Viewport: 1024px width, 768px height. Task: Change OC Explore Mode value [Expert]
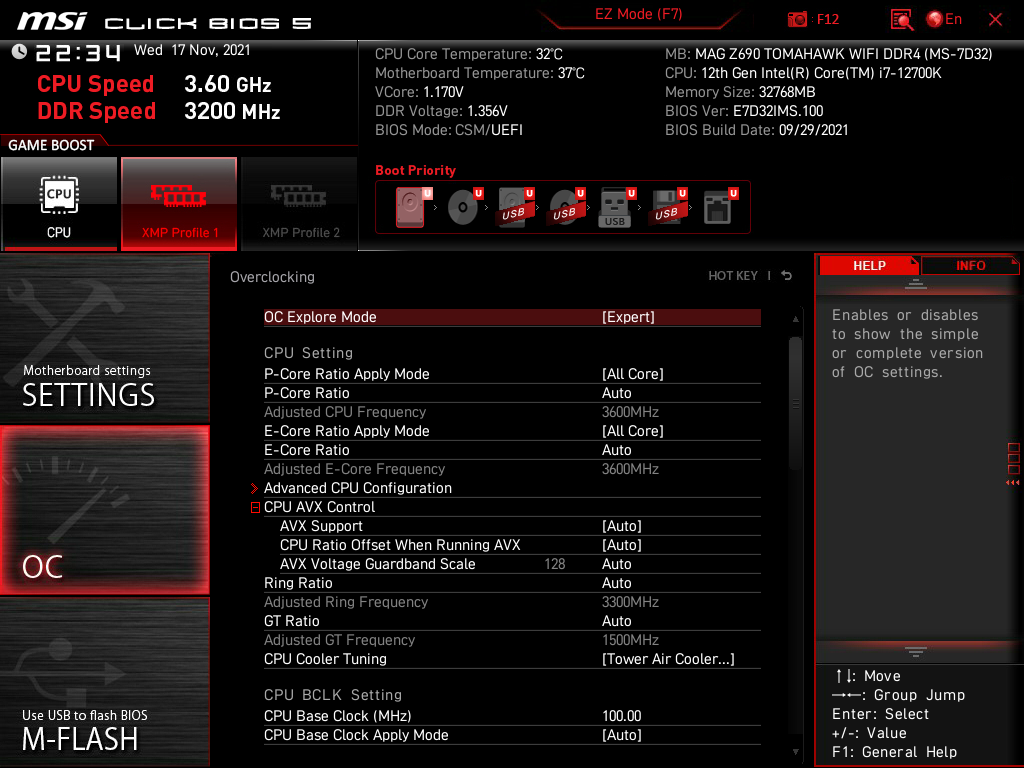[628, 317]
